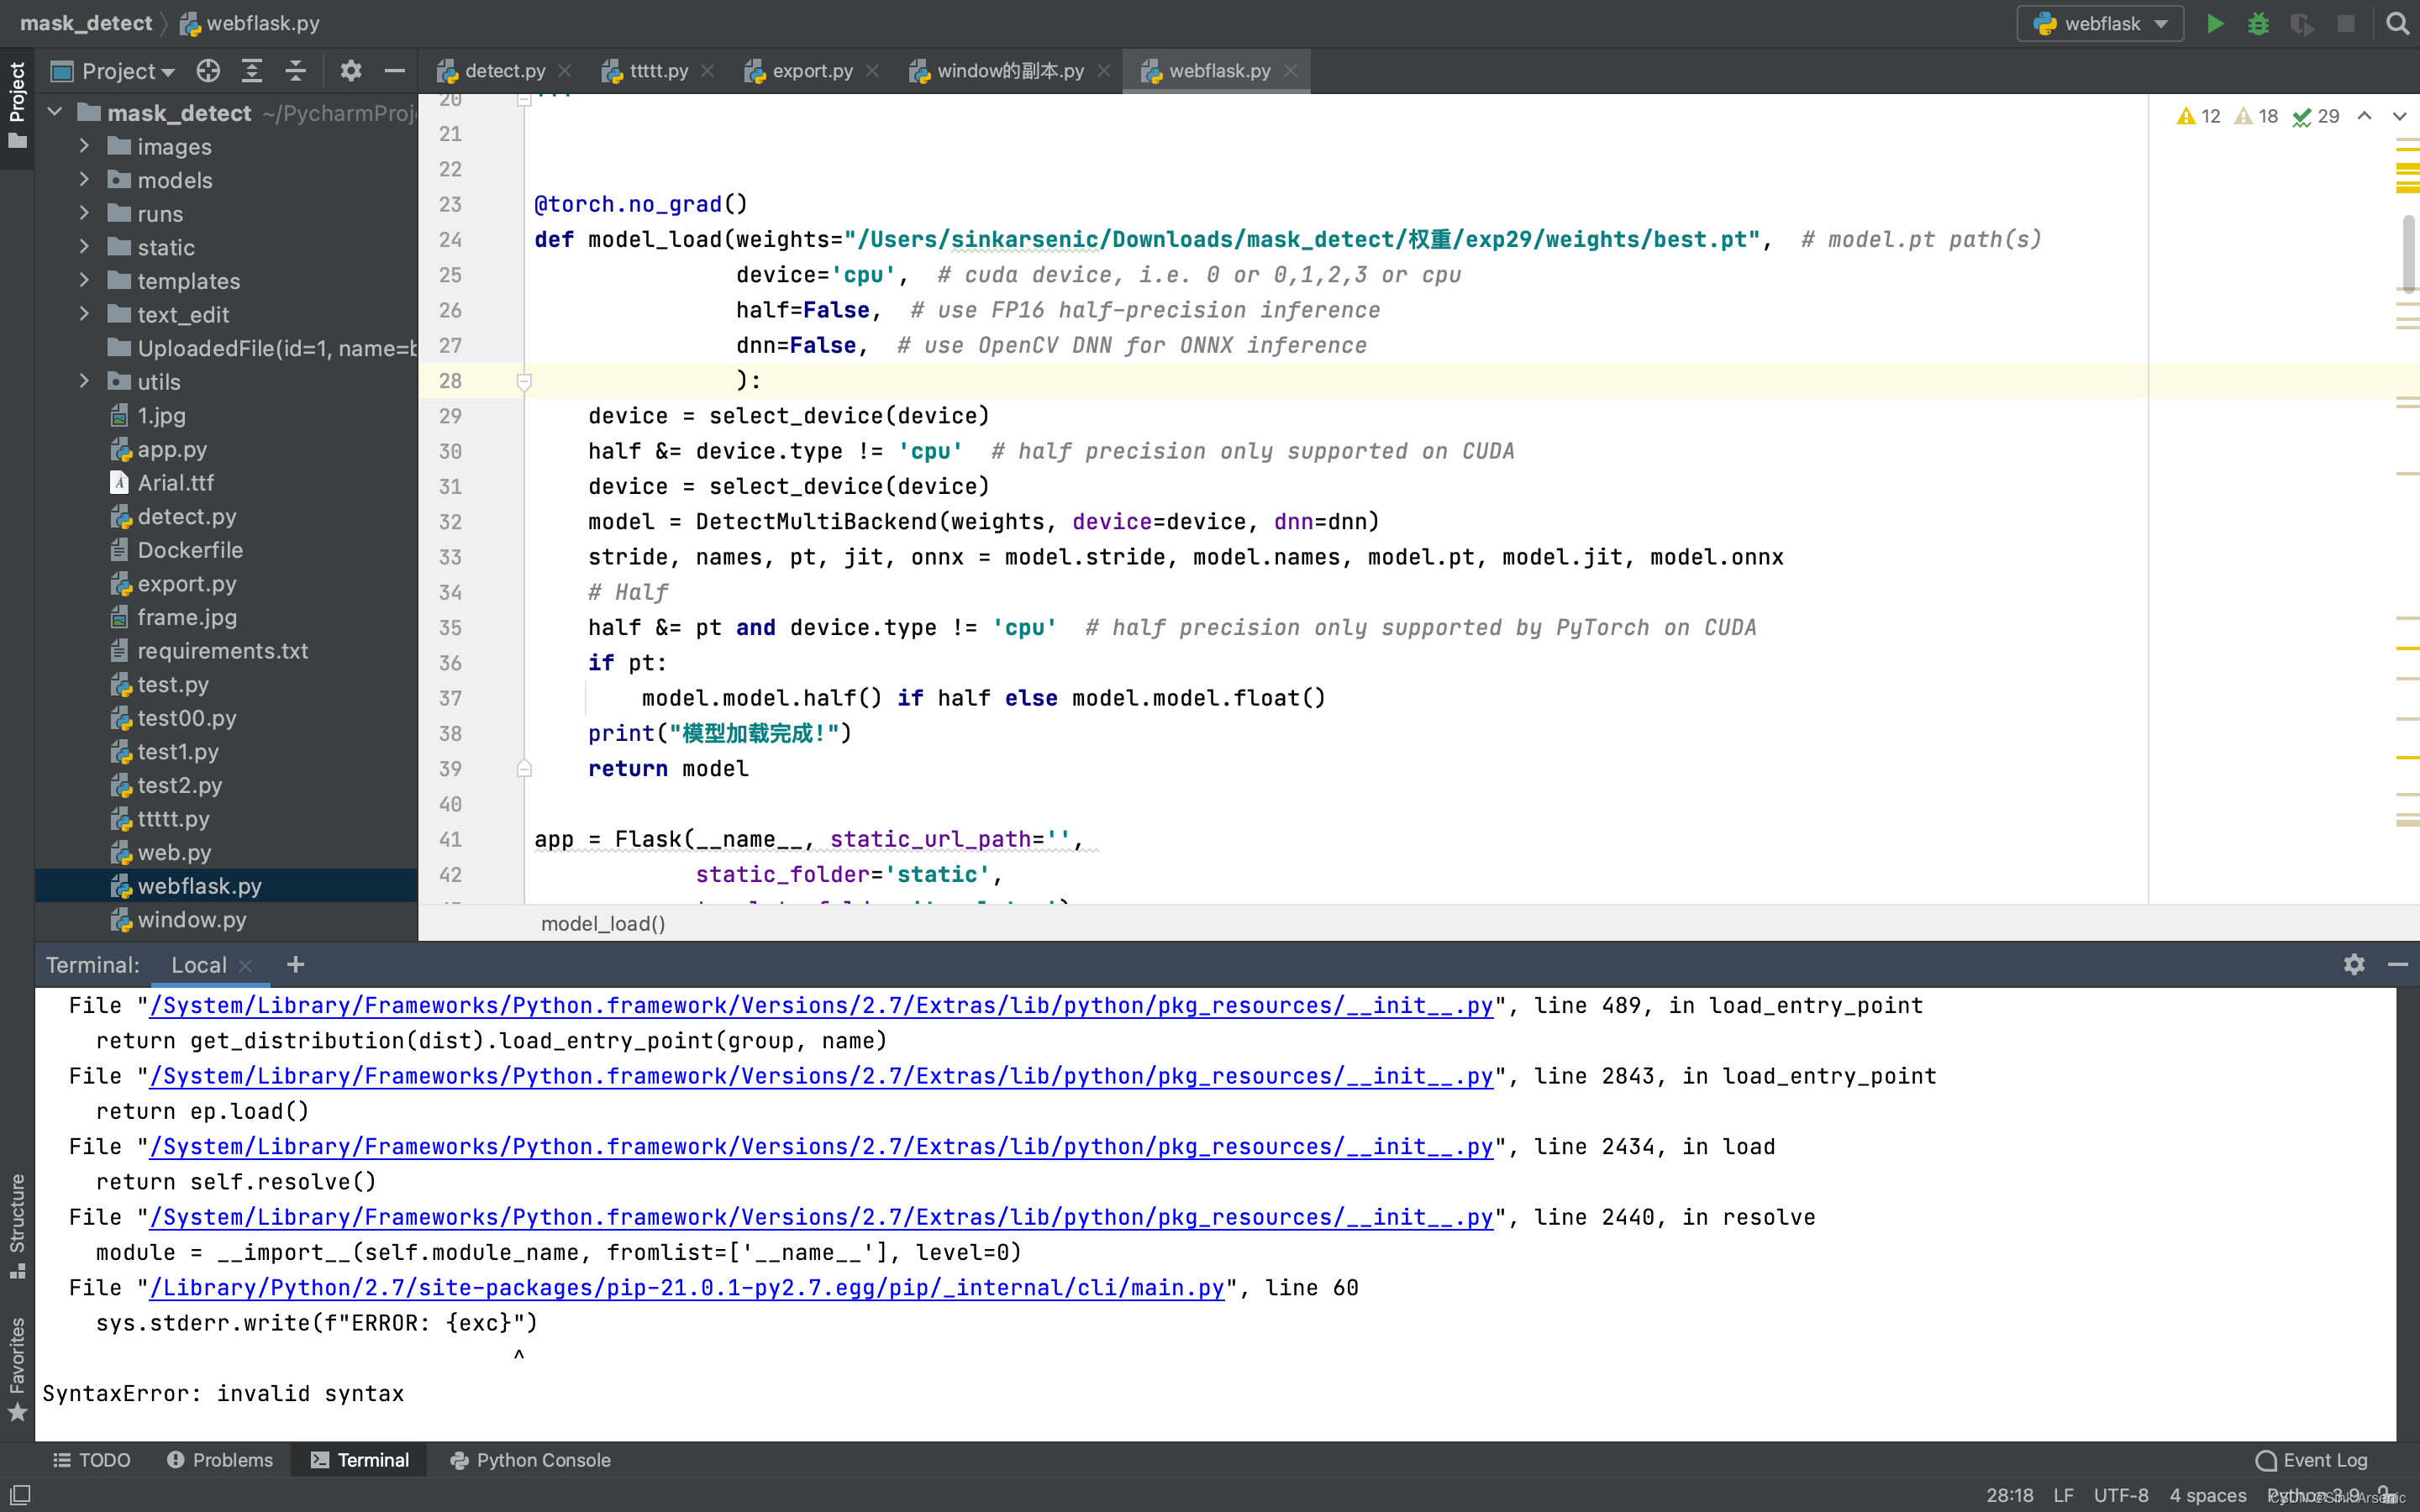The width and height of the screenshot is (2420, 1512).
Task: Toggle code folding at line 39
Action: [524, 768]
